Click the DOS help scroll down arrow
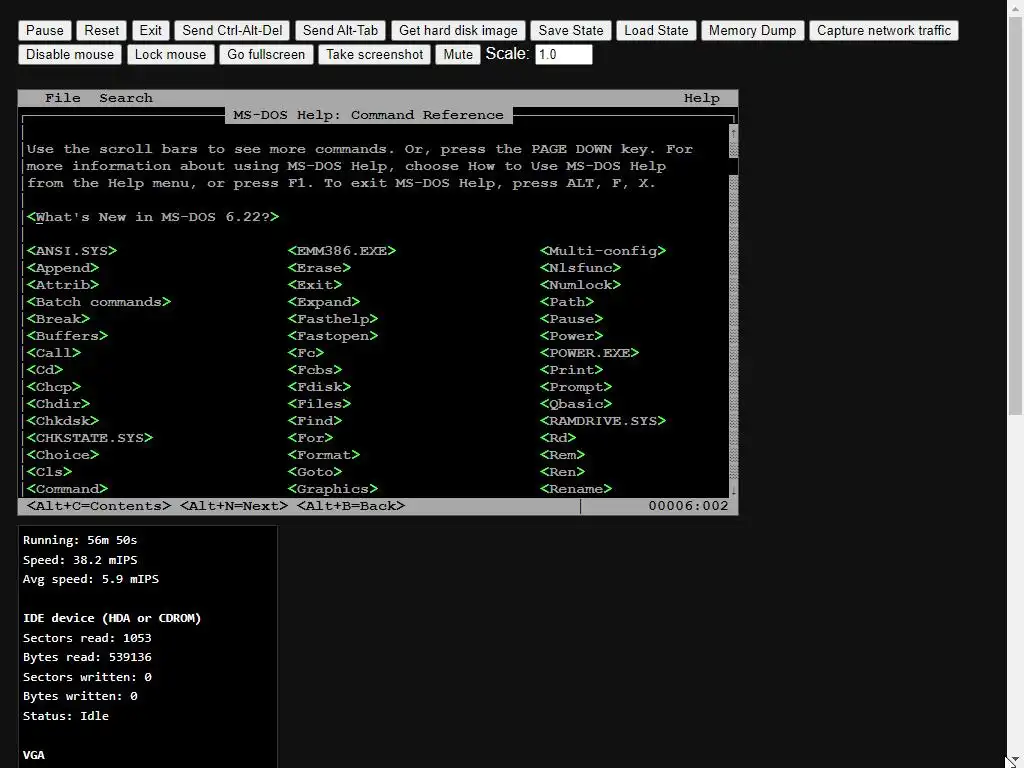Viewport: 1024px width, 768px height. click(733, 489)
